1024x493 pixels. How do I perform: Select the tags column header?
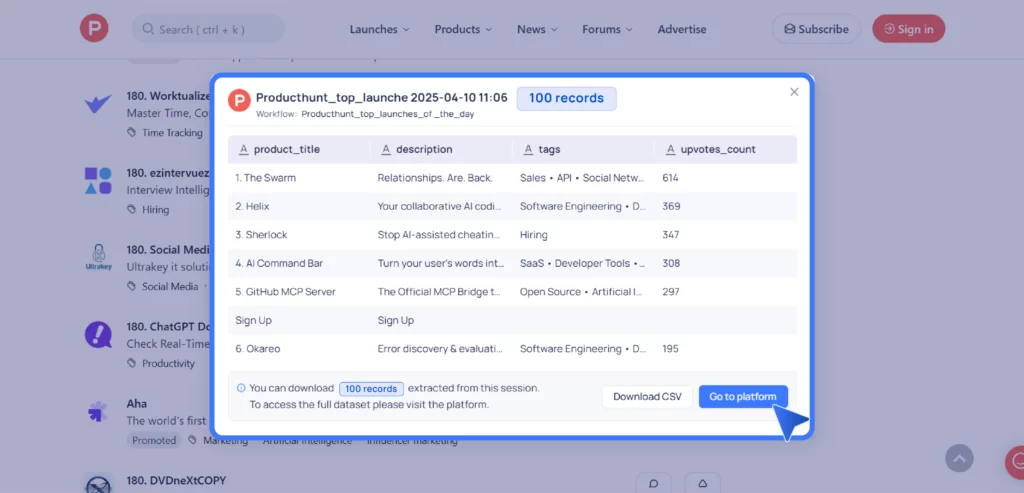tap(583, 150)
